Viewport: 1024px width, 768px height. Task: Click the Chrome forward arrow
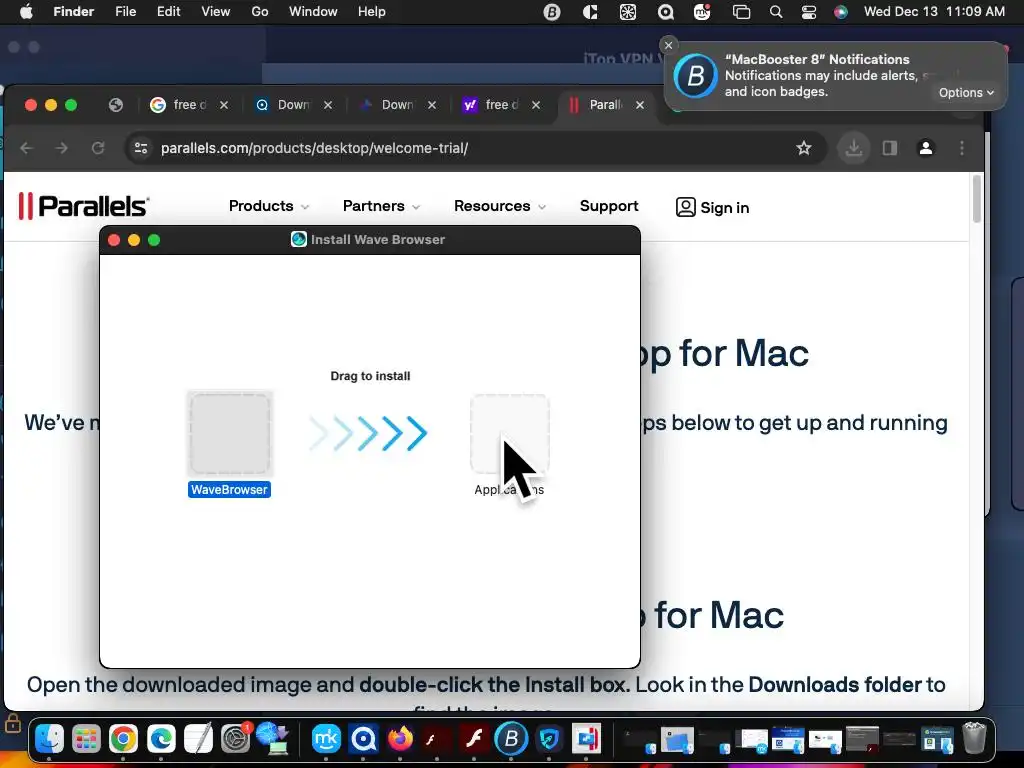[x=62, y=148]
